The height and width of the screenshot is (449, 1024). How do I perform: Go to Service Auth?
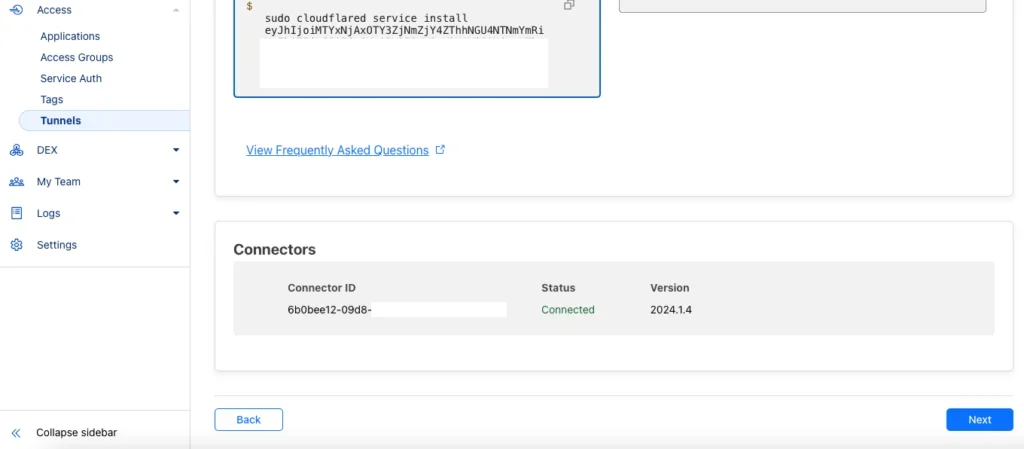[x=71, y=78]
